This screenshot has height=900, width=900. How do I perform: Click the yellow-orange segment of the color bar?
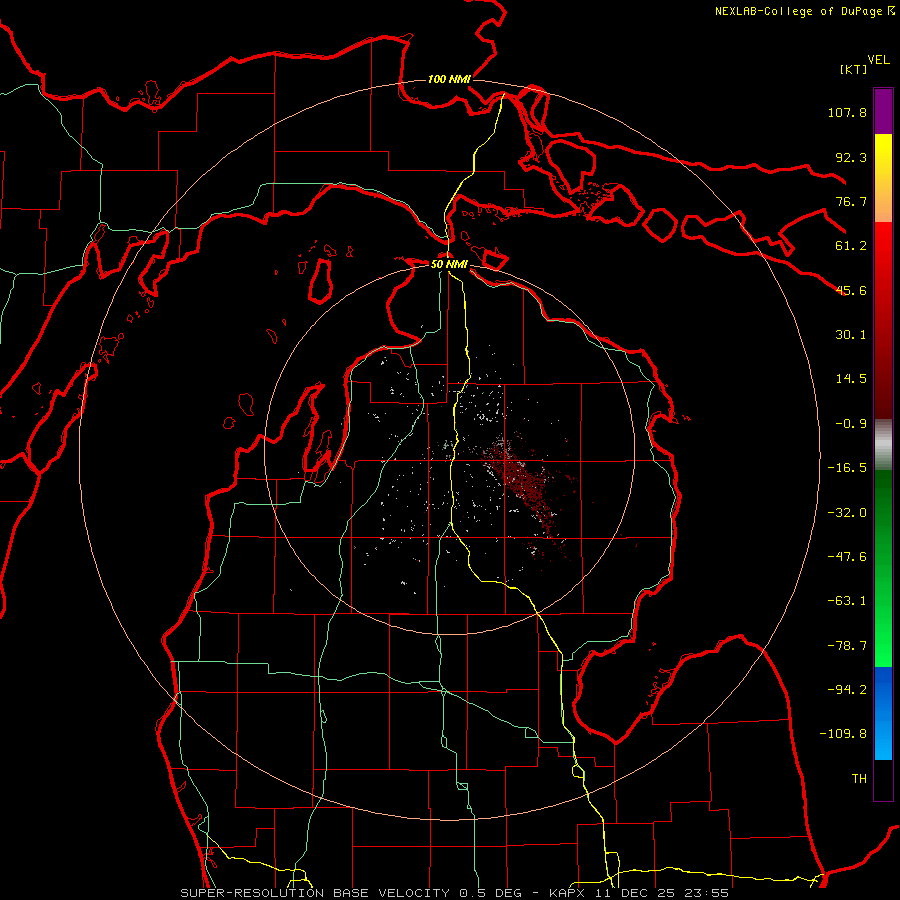(883, 178)
